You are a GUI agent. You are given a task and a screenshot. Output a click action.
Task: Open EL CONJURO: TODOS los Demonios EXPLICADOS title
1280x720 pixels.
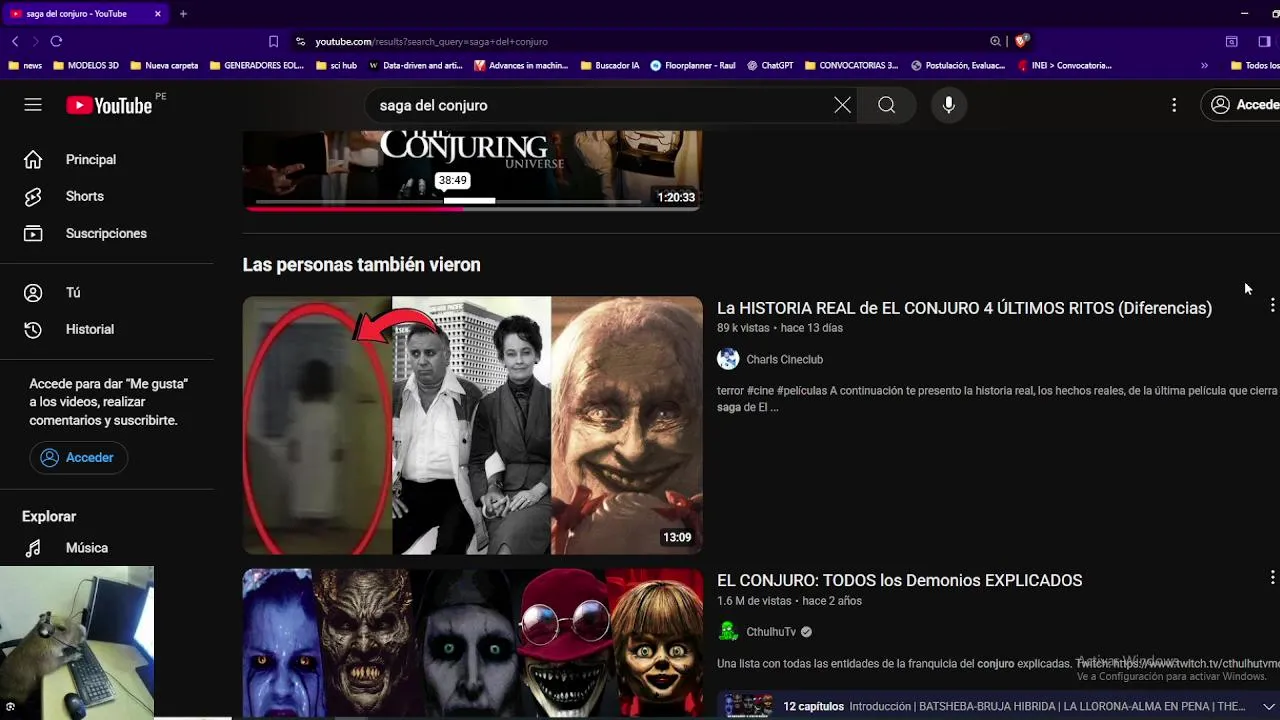[899, 581]
